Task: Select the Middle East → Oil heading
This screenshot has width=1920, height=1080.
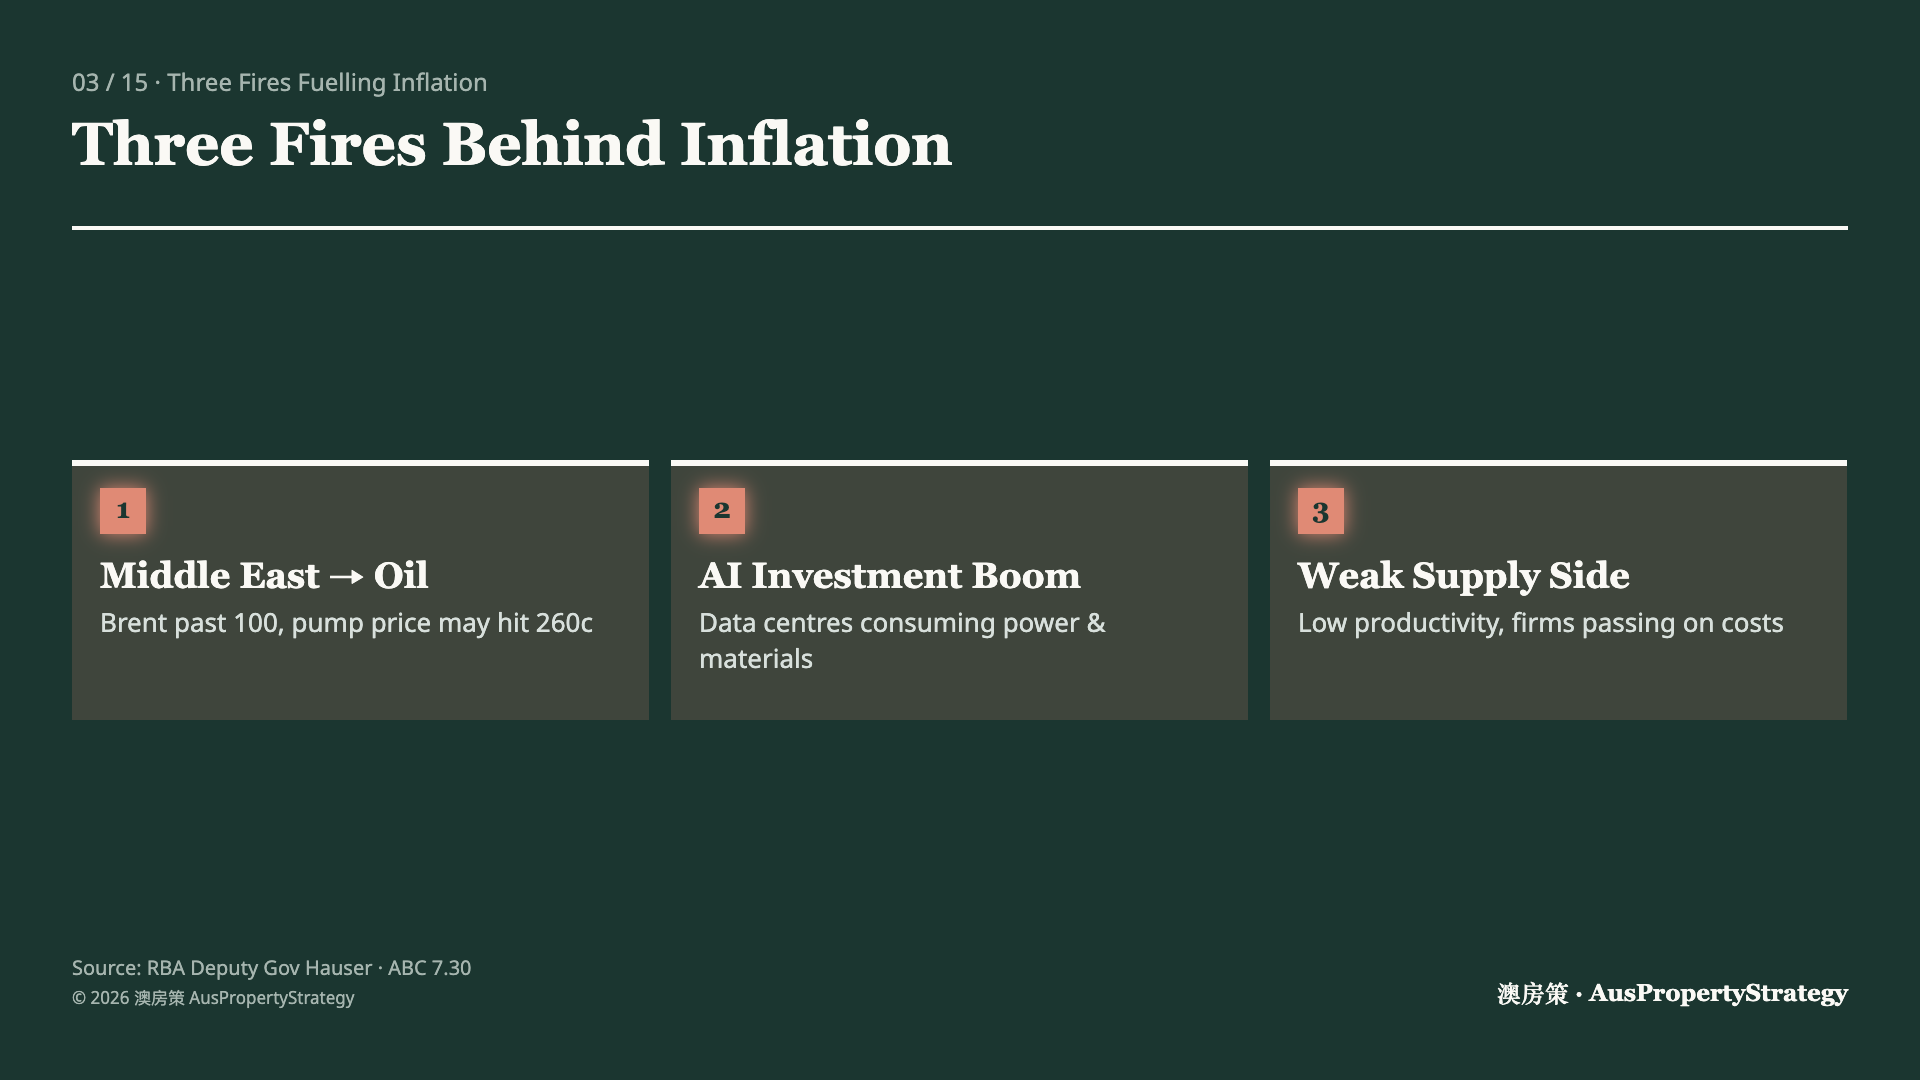Action: [264, 576]
